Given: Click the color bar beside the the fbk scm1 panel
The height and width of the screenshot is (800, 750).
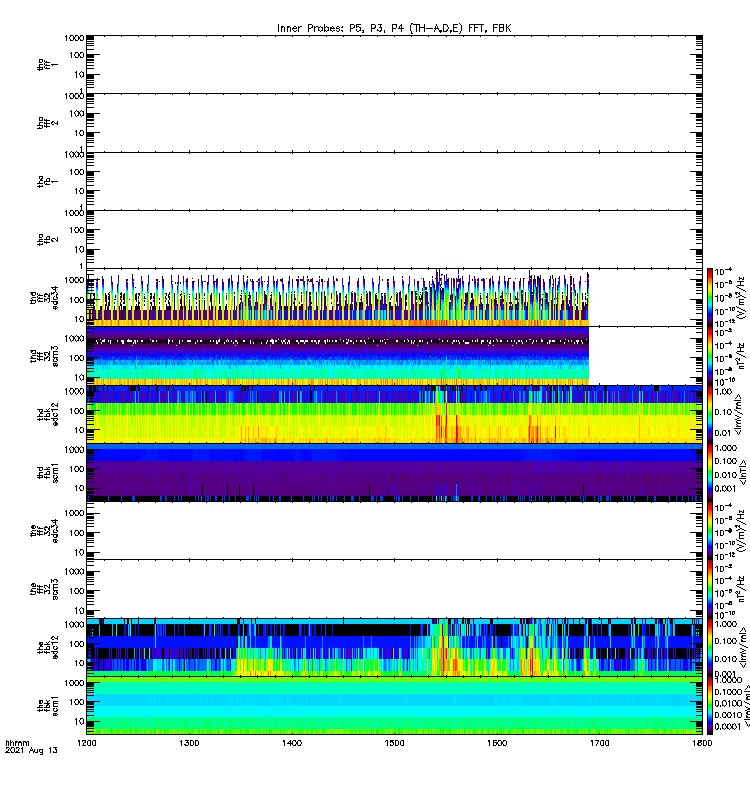Looking at the screenshot, I should 710,706.
